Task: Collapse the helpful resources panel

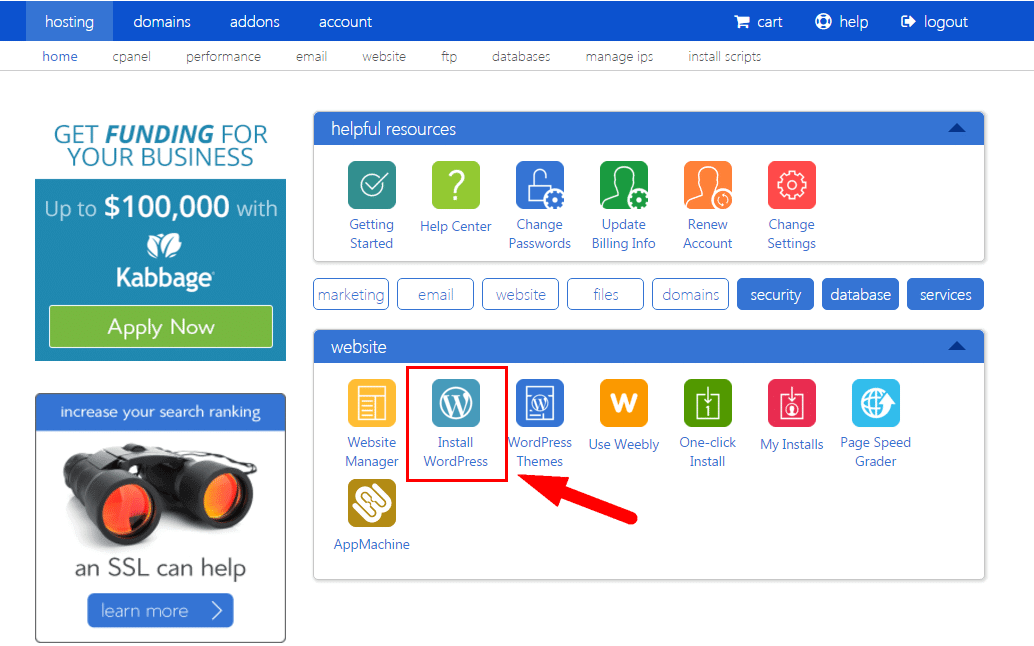Action: pos(956,128)
